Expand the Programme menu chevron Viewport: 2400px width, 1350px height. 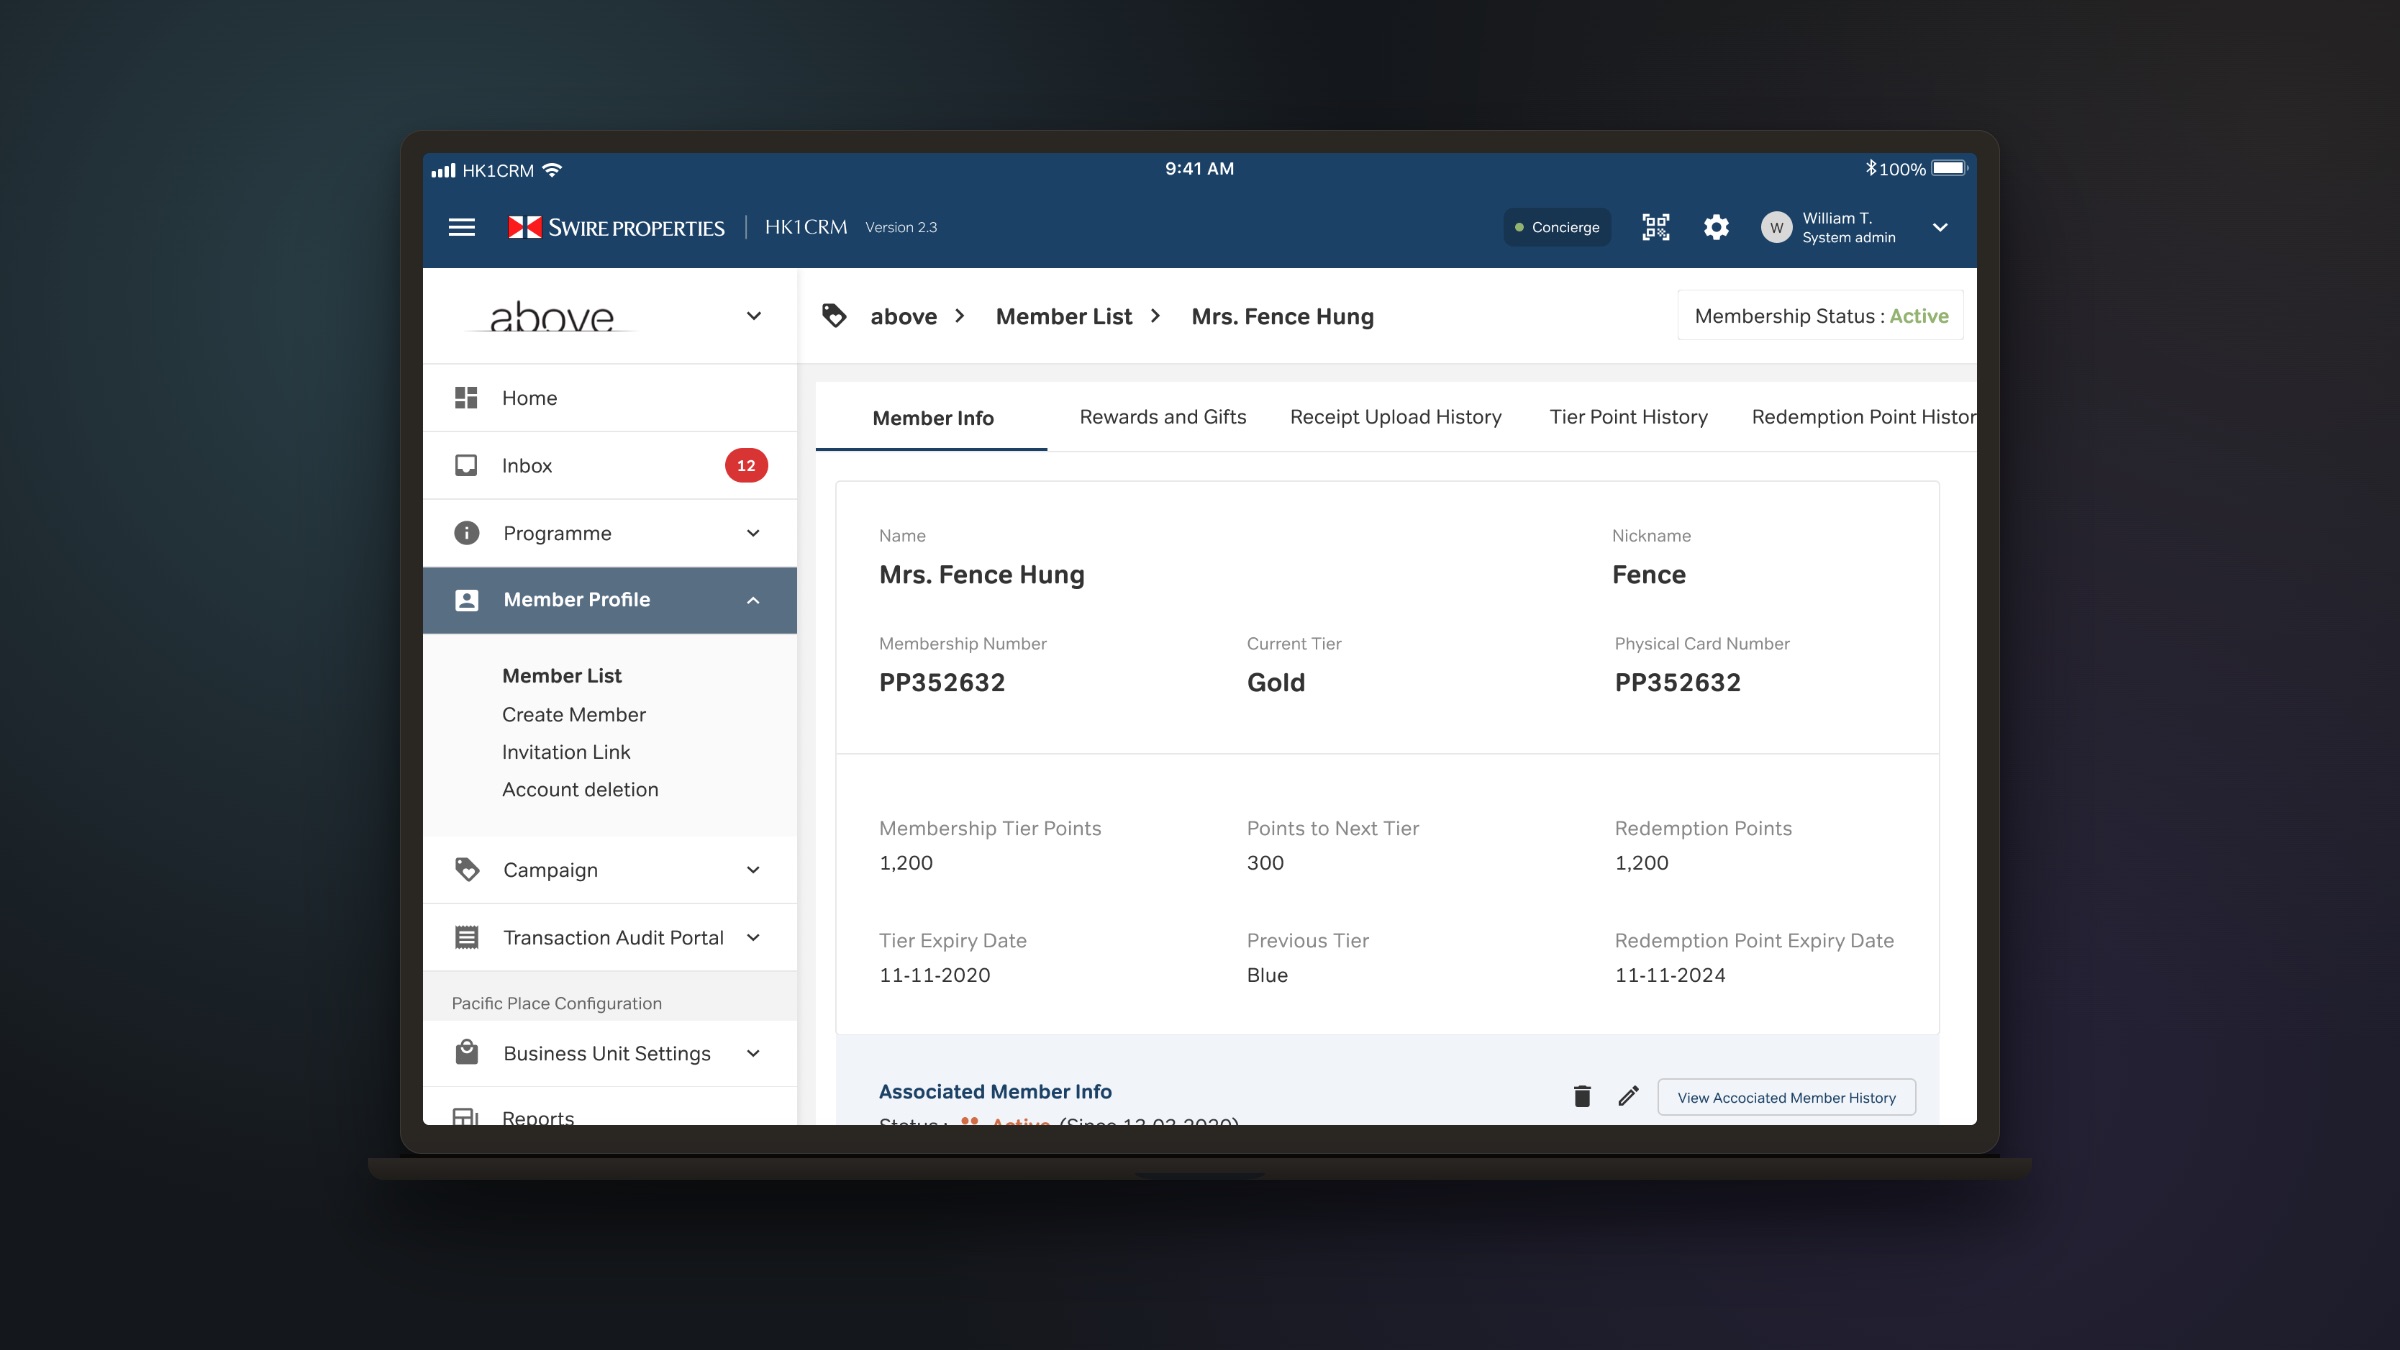(x=753, y=533)
